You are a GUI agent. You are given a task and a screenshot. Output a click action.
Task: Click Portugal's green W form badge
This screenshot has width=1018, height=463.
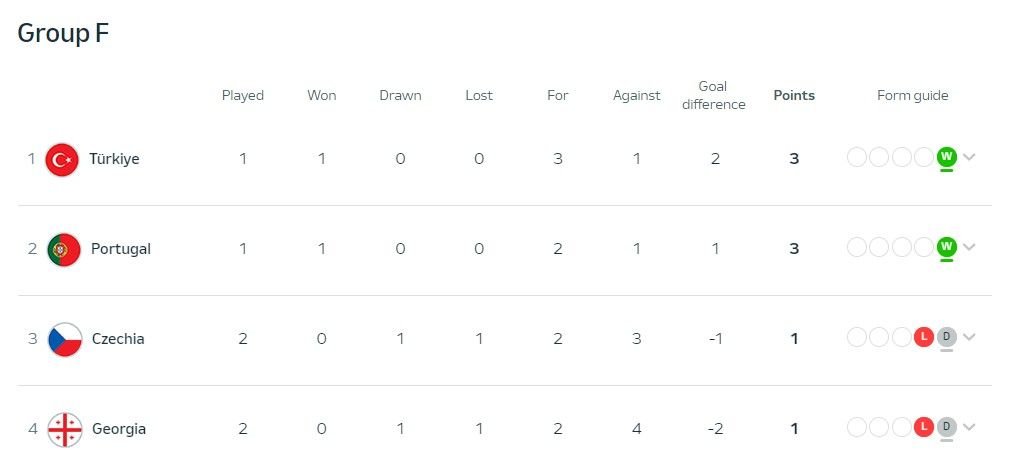947,246
